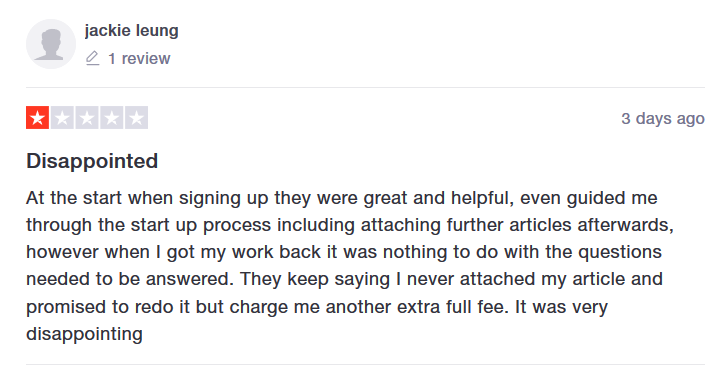Open the 'Disappointed' review title

coord(92,161)
